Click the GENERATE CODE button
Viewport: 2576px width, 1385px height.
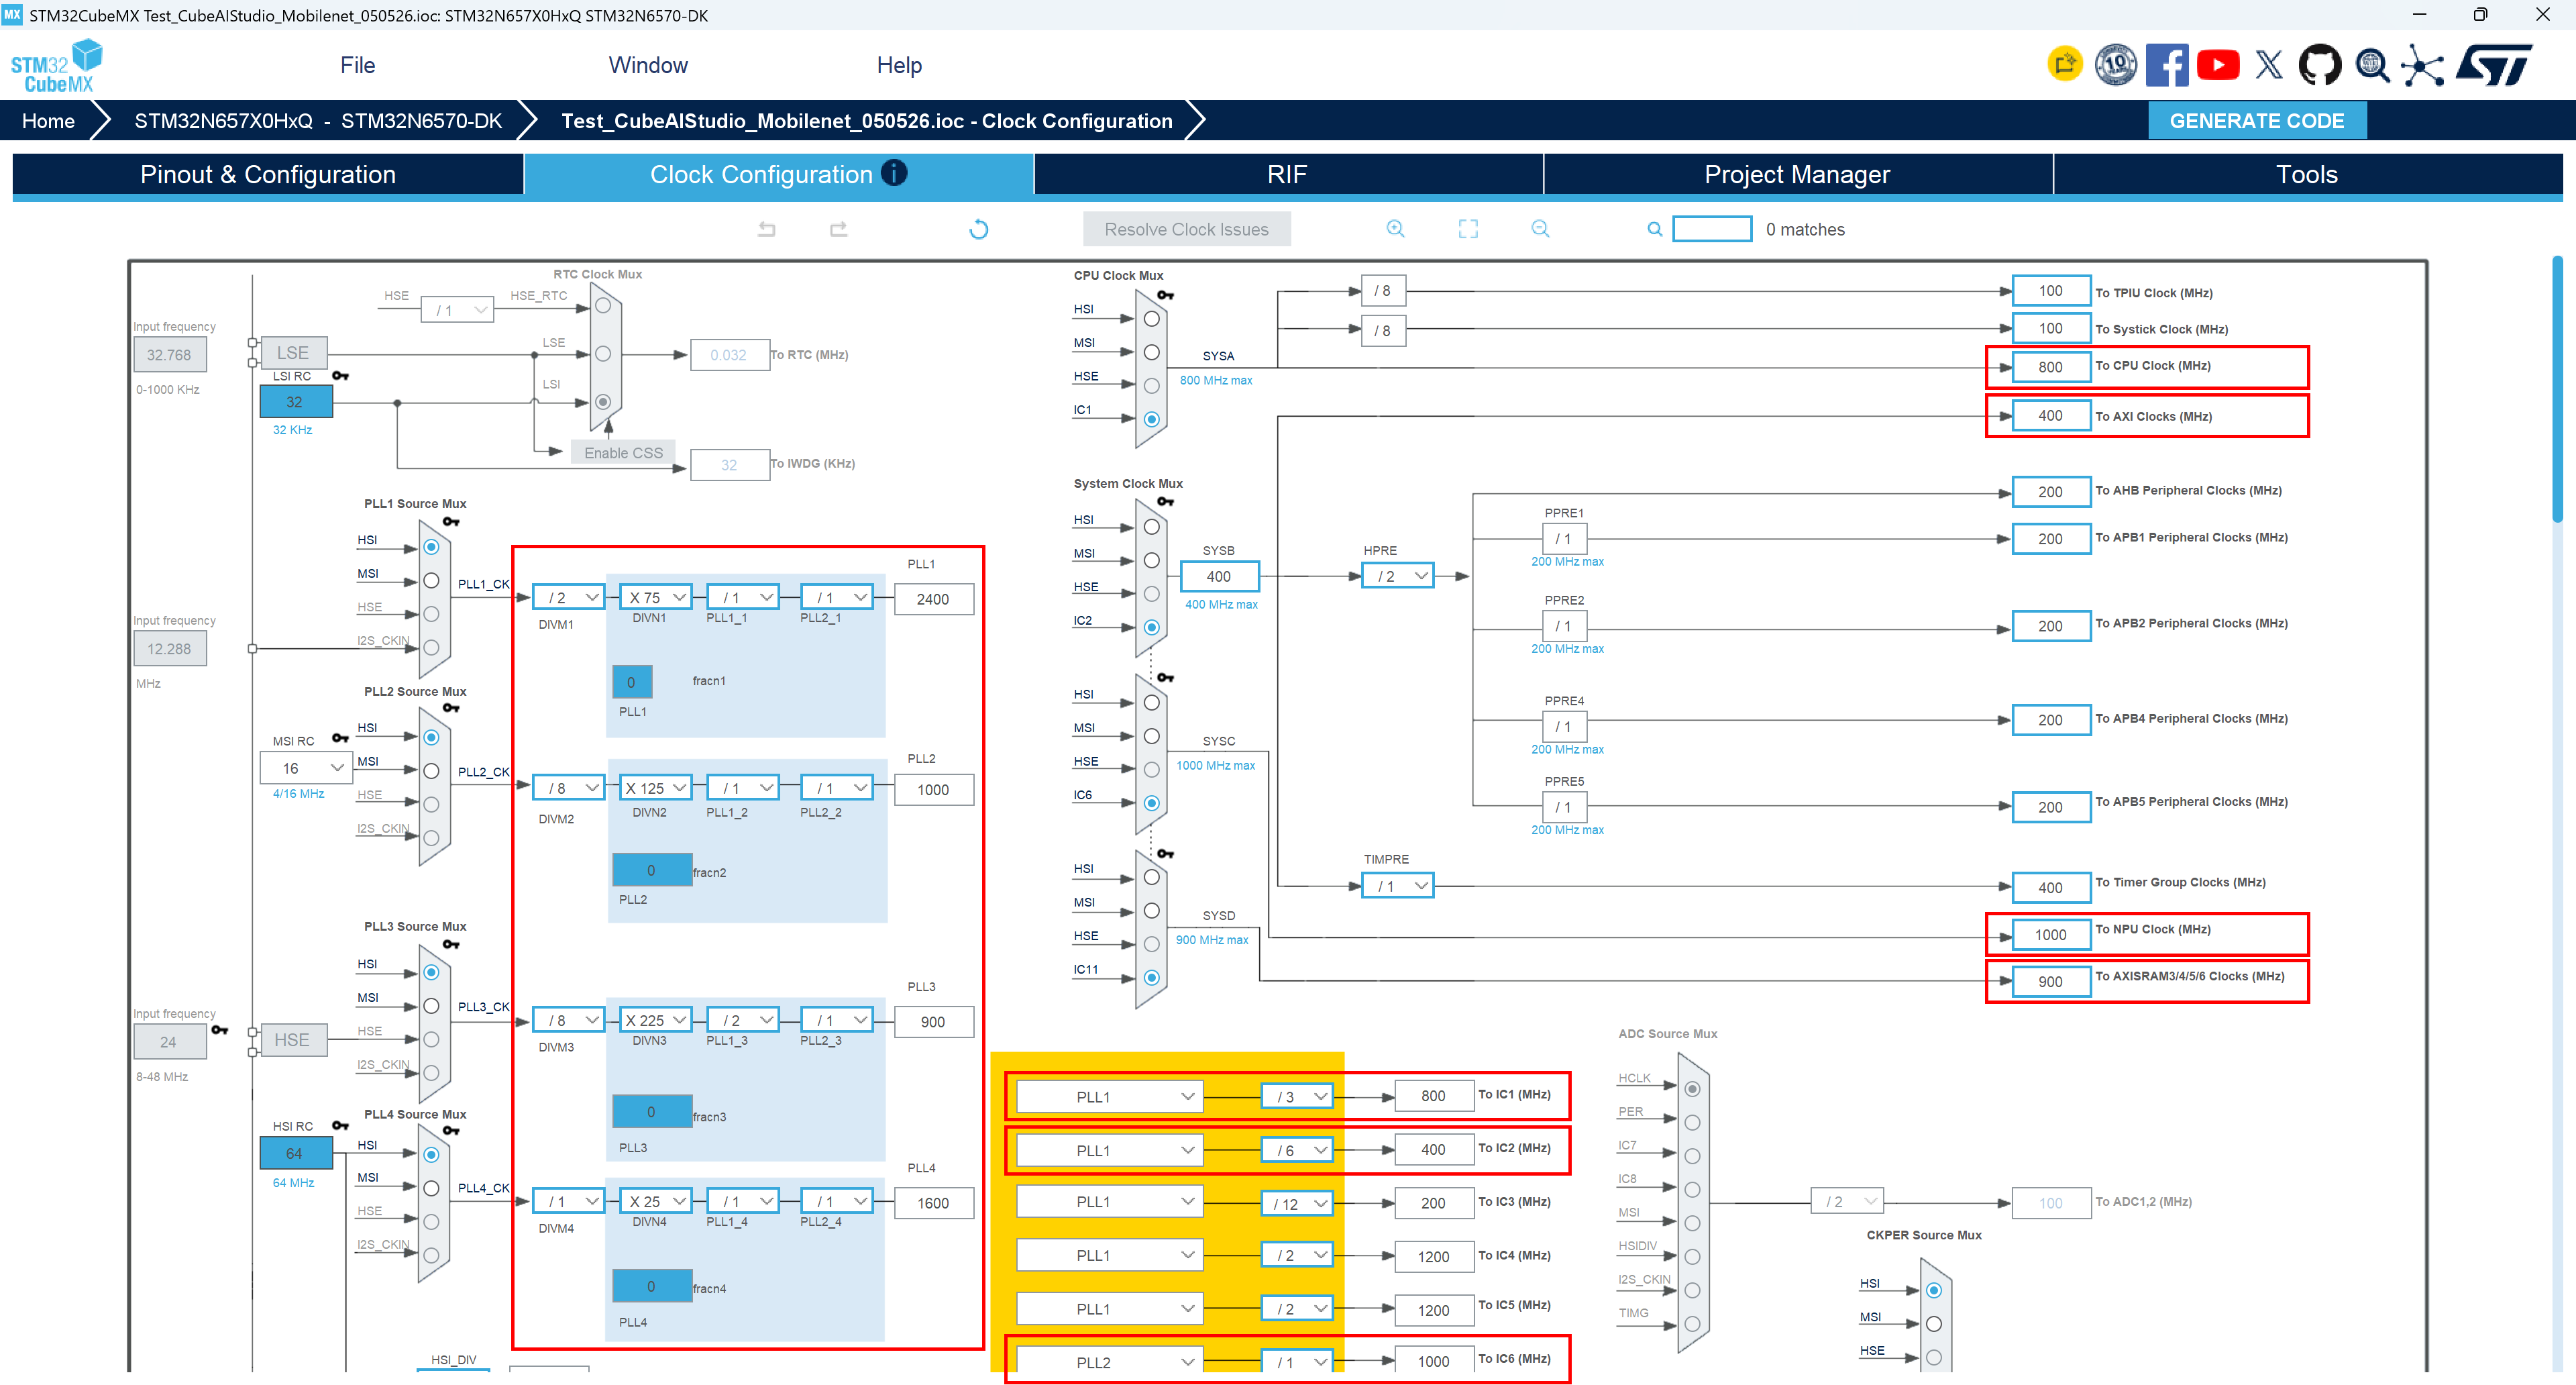(2257, 121)
